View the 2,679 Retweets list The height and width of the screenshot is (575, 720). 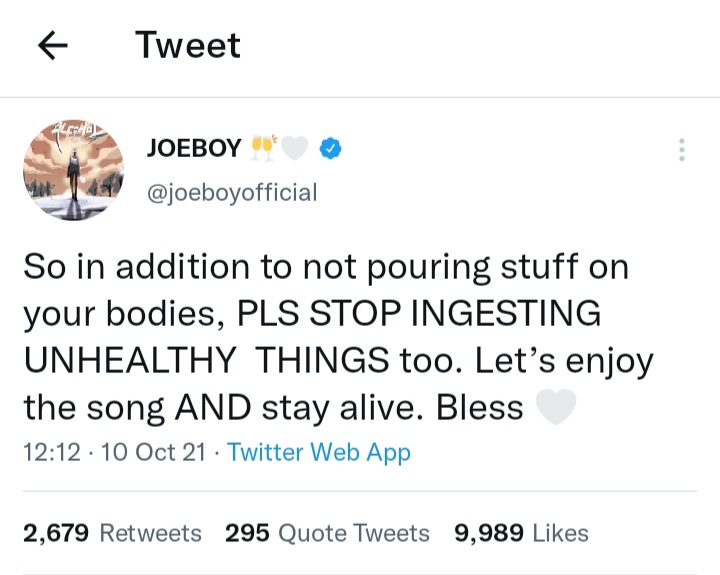pyautogui.click(x=112, y=534)
